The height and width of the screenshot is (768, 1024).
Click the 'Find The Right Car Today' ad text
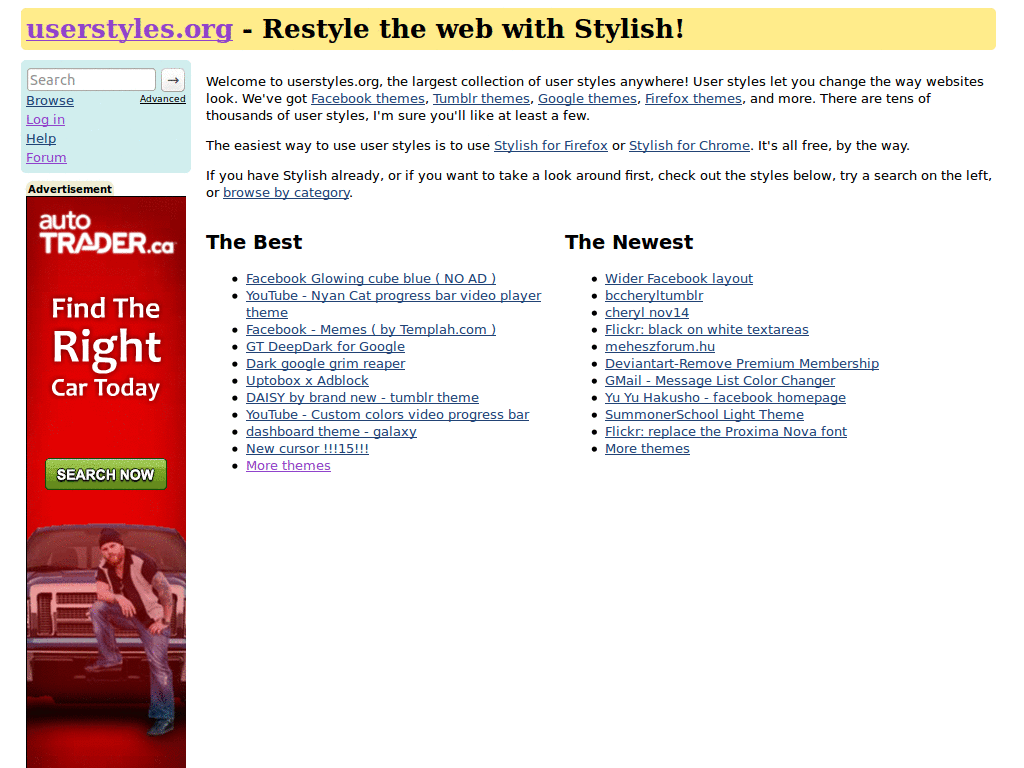pos(106,347)
